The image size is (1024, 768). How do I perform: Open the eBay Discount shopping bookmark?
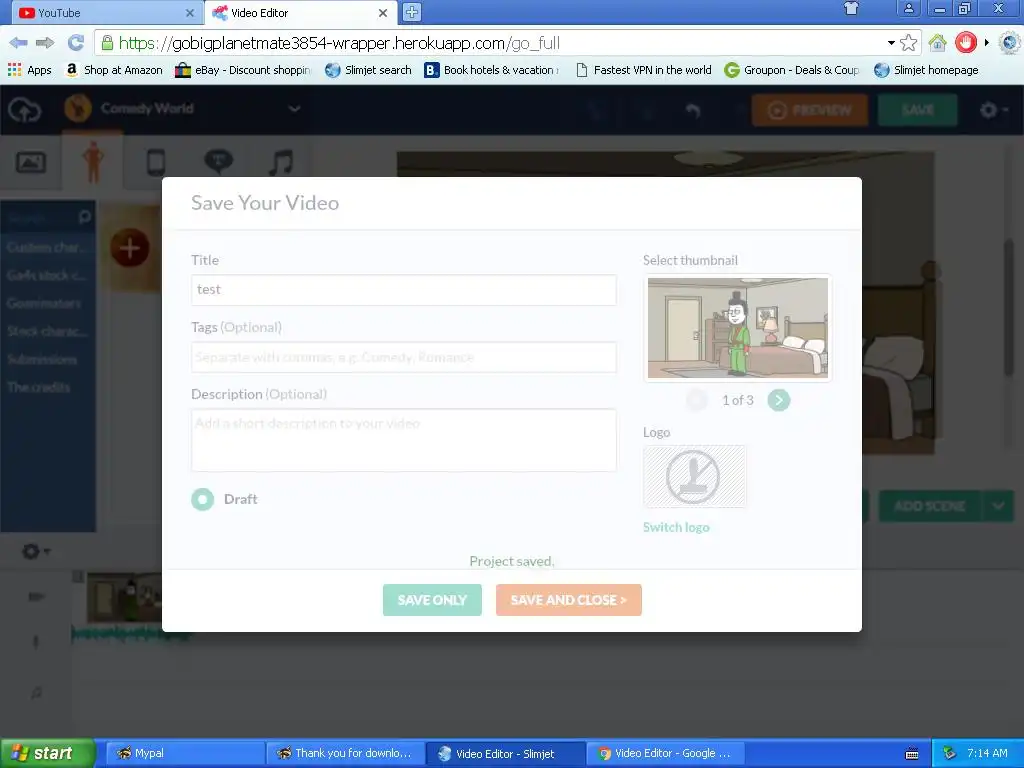[x=244, y=70]
